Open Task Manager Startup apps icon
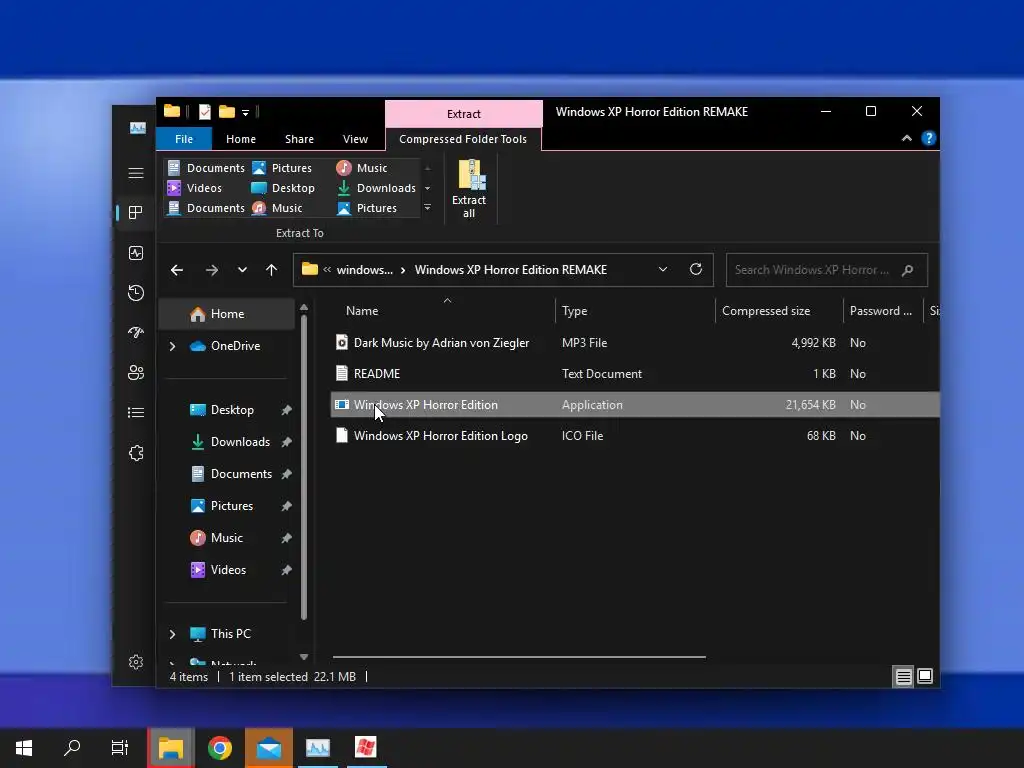The image size is (1024, 768). pos(136,332)
